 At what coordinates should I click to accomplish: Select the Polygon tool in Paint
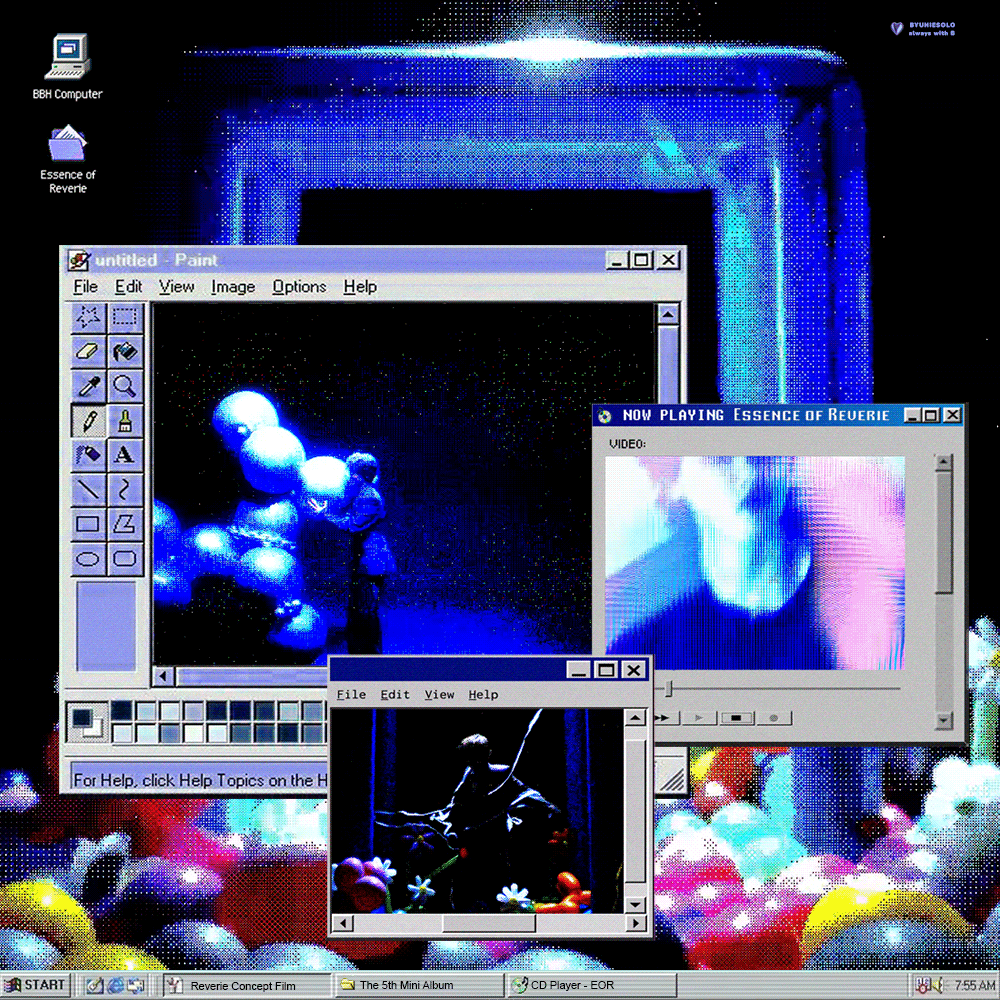click(x=125, y=523)
